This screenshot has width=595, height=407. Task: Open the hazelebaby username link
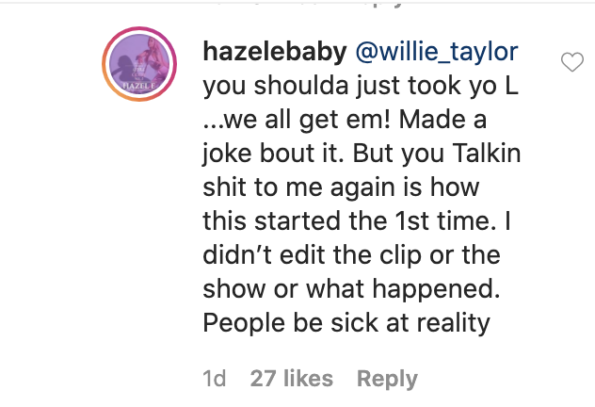[x=275, y=52]
